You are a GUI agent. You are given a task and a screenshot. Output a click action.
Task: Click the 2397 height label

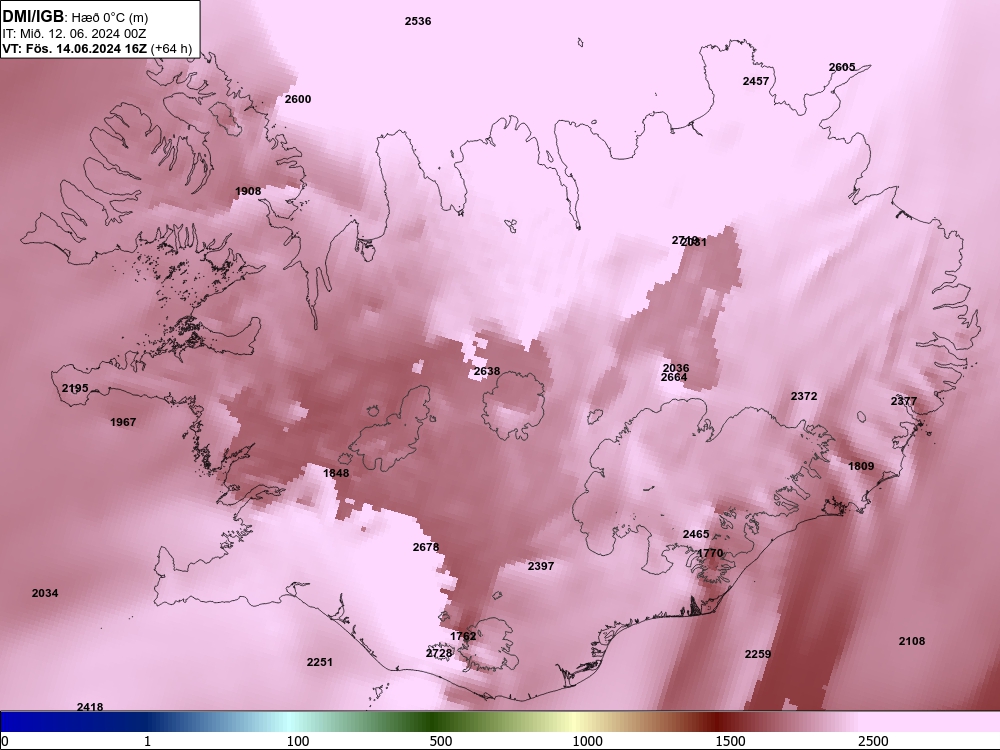[541, 566]
